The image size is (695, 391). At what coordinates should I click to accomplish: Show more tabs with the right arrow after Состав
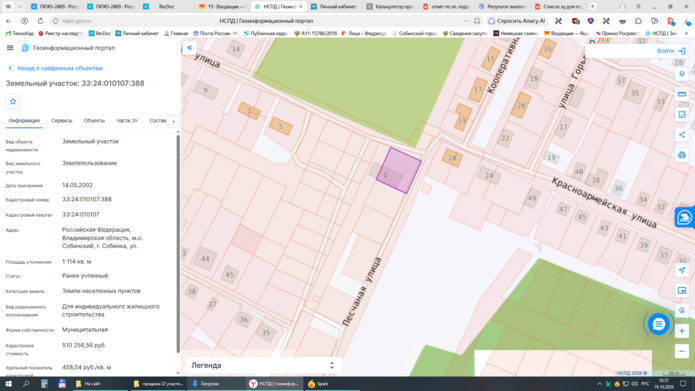coord(174,121)
